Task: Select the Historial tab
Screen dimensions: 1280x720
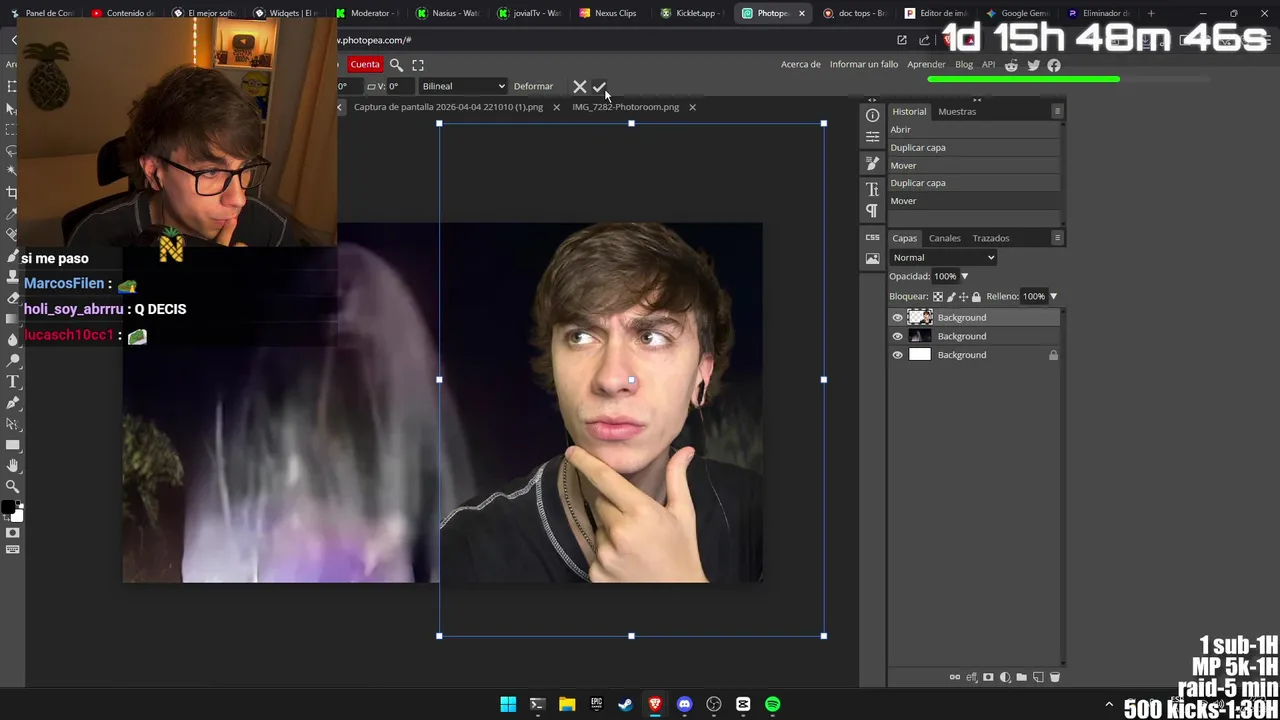Action: 909,112
